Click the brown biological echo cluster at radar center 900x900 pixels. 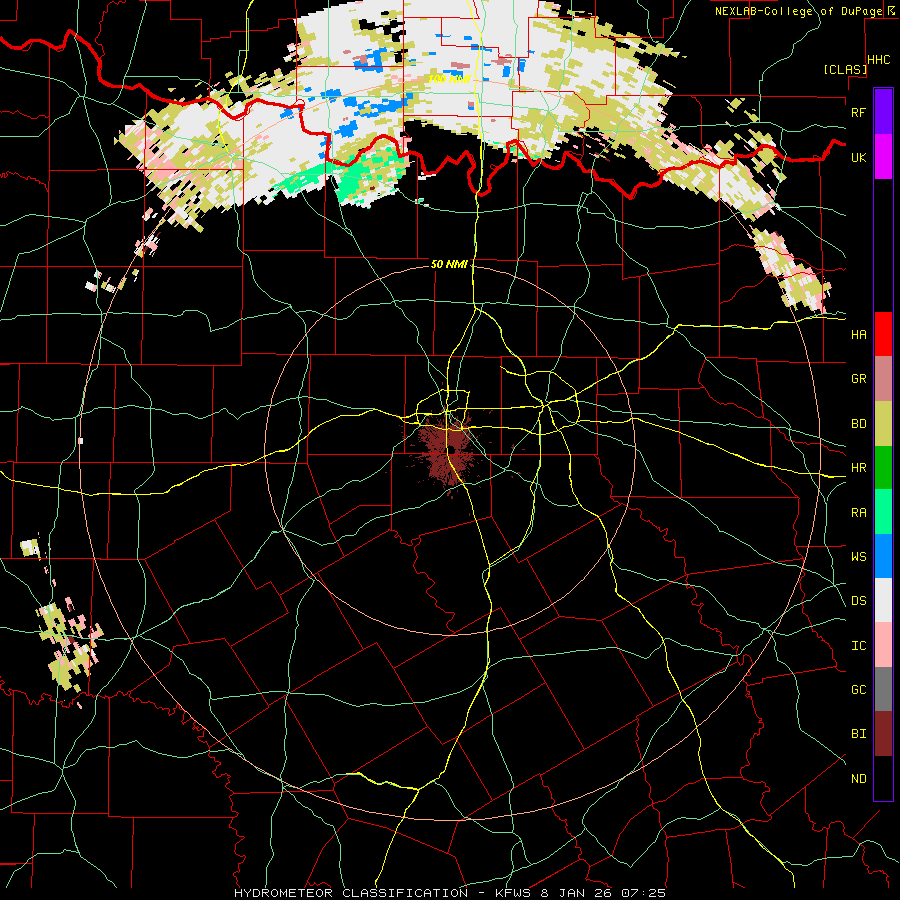449,449
